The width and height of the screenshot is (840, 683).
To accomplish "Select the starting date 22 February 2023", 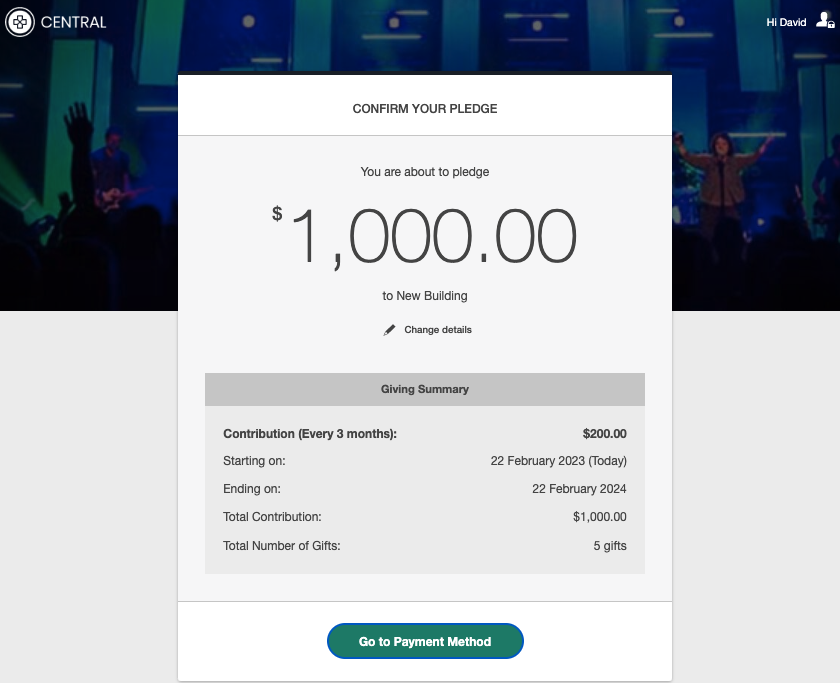I will (558, 461).
